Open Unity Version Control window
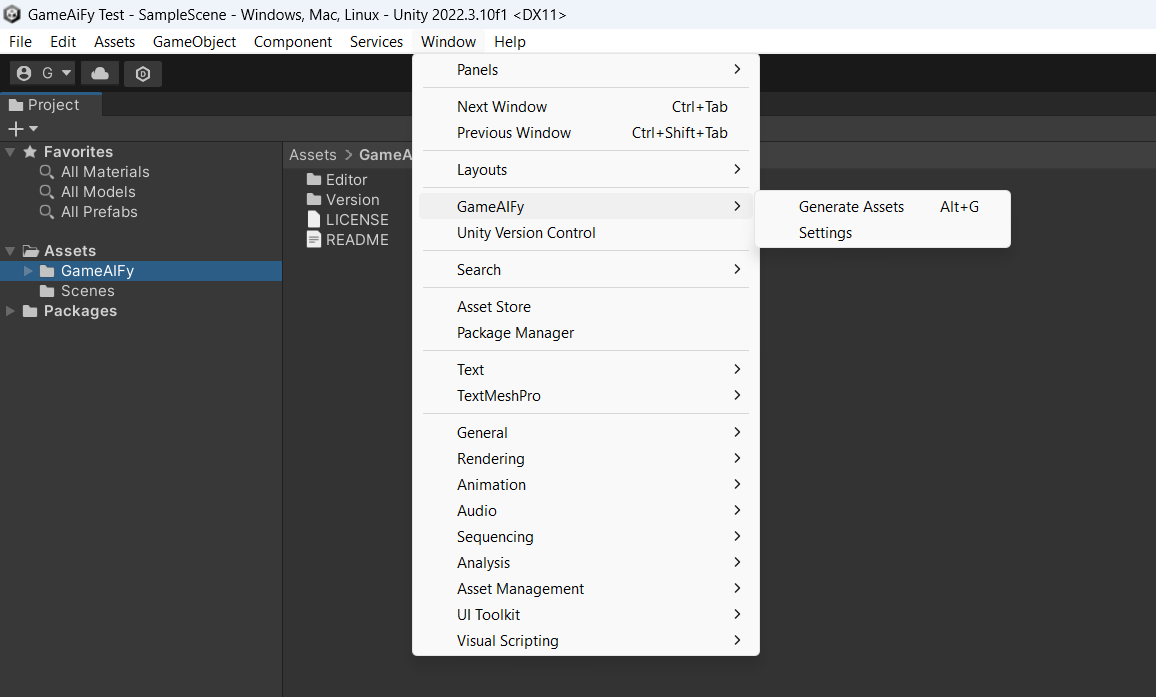Screen dimensions: 1156x697 tap(586, 233)
